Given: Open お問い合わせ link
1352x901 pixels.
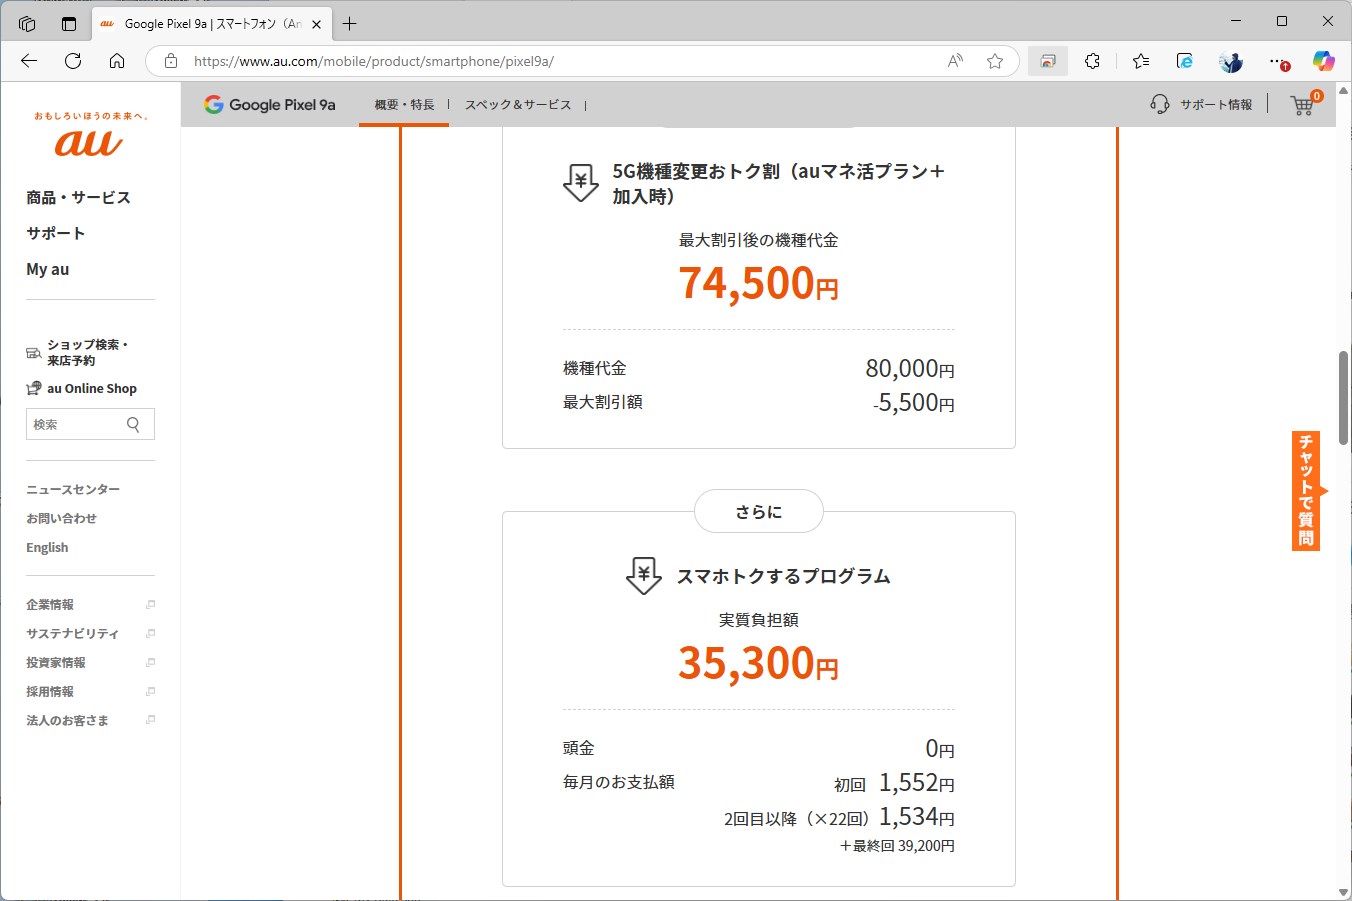Looking at the screenshot, I should (x=61, y=518).
